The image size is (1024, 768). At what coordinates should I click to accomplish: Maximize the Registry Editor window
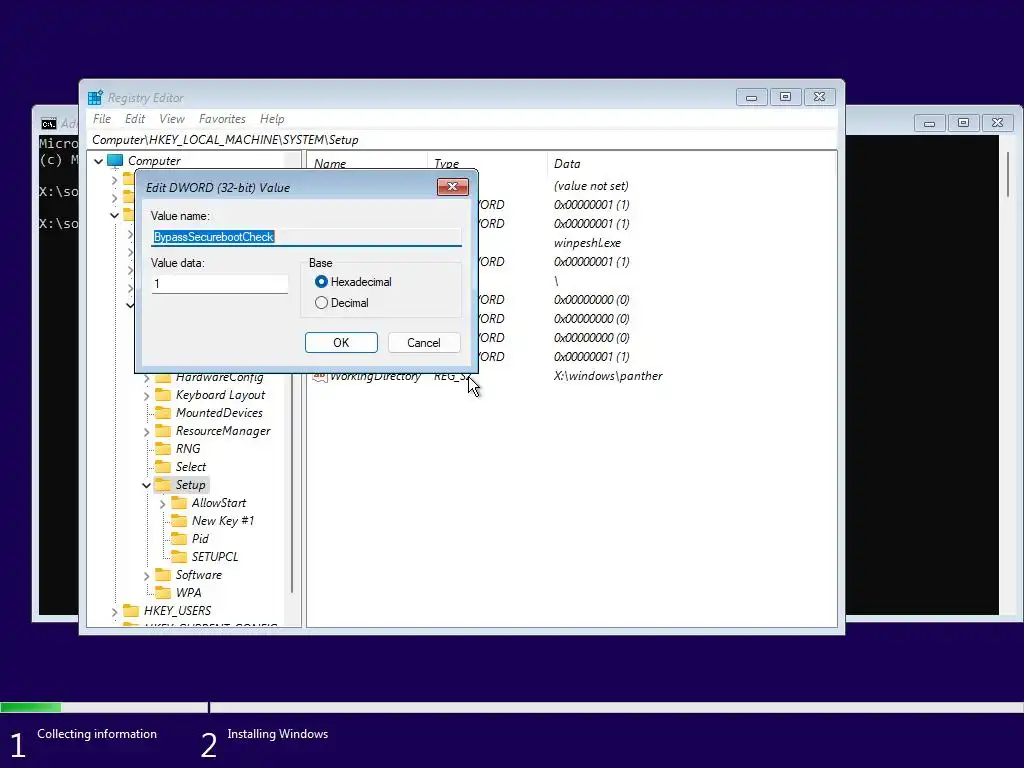[785, 97]
